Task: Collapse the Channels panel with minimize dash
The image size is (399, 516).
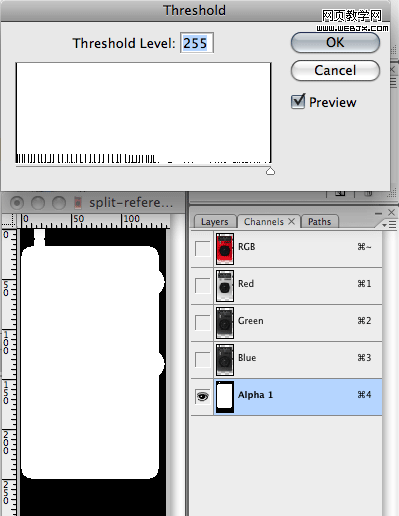Action: (x=378, y=213)
